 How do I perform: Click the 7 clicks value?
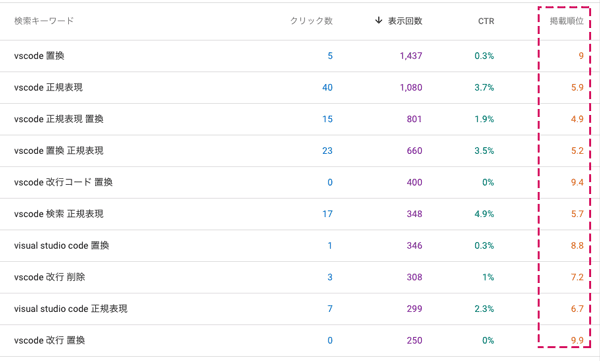coord(330,309)
